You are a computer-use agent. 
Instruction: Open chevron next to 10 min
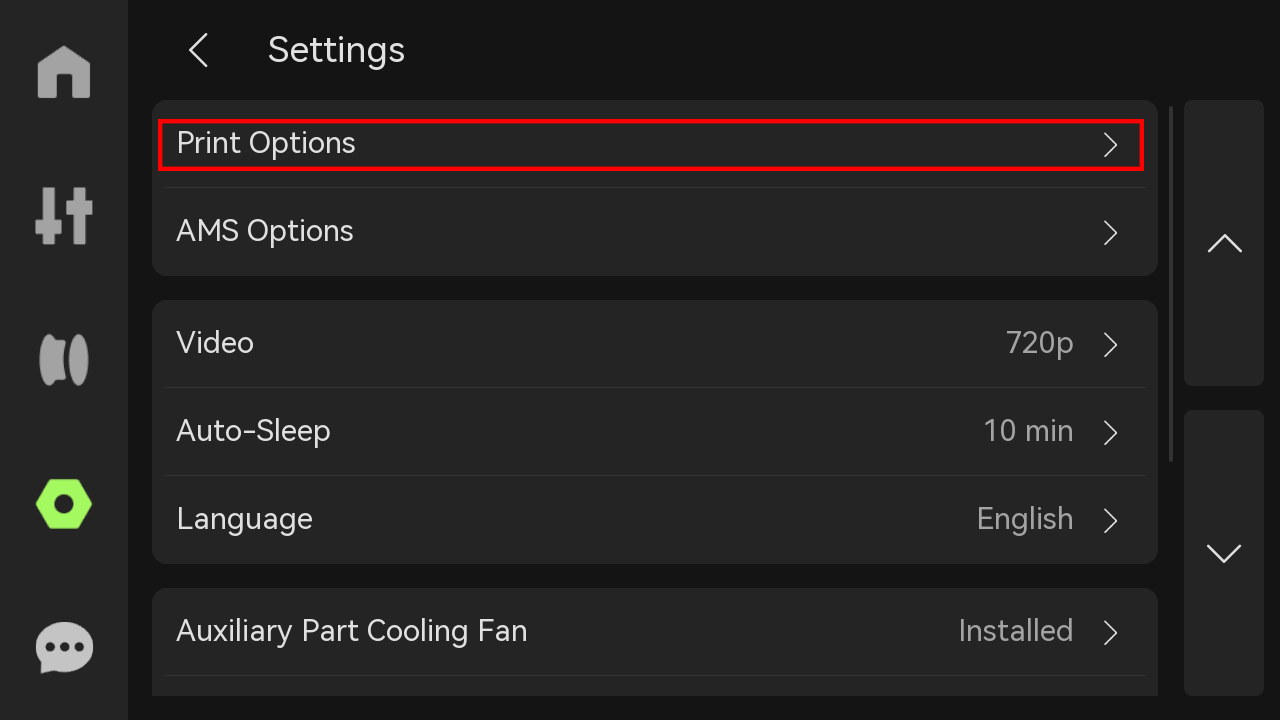[x=1110, y=433]
